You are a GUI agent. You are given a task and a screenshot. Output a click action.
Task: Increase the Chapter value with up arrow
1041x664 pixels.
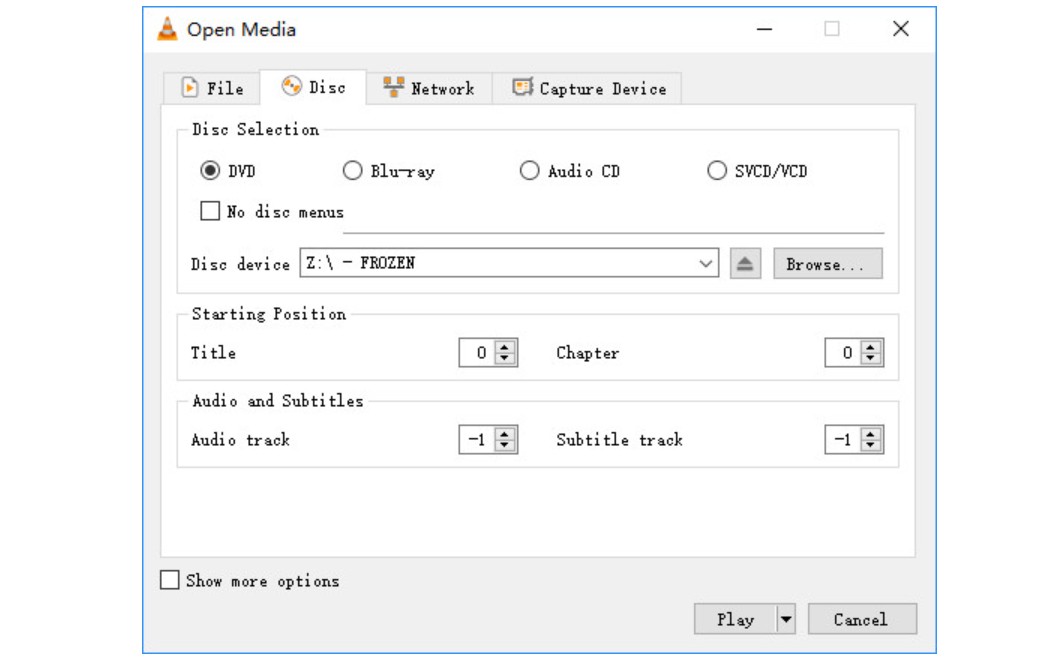point(870,347)
